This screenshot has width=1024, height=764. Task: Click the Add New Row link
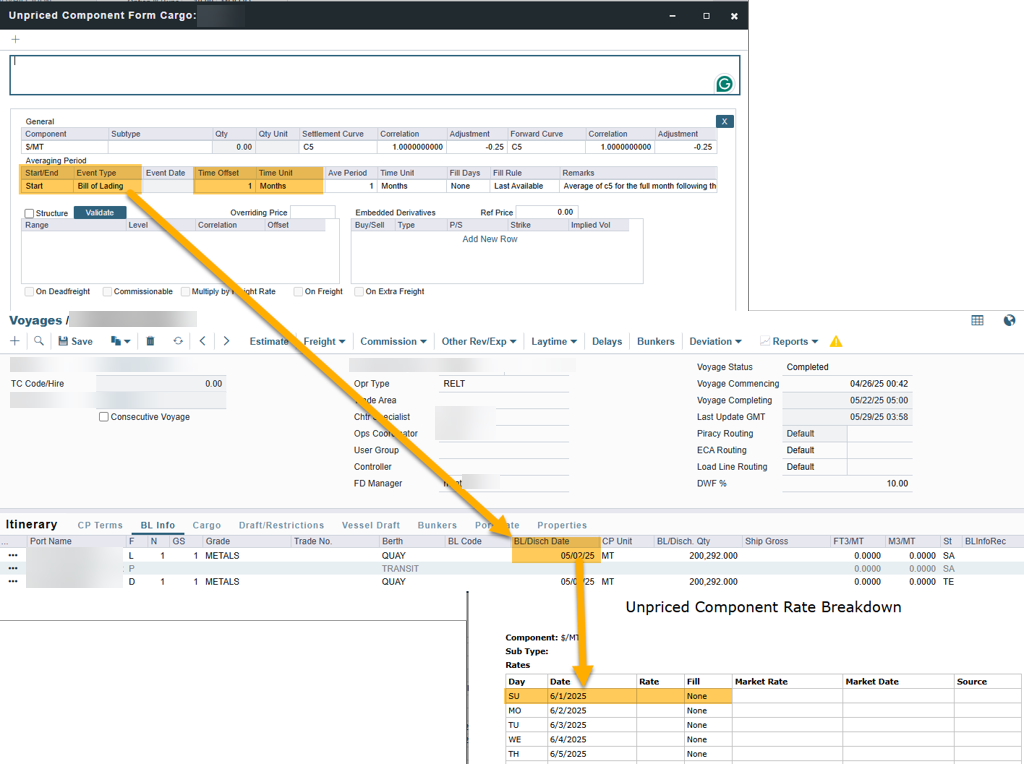[490, 239]
